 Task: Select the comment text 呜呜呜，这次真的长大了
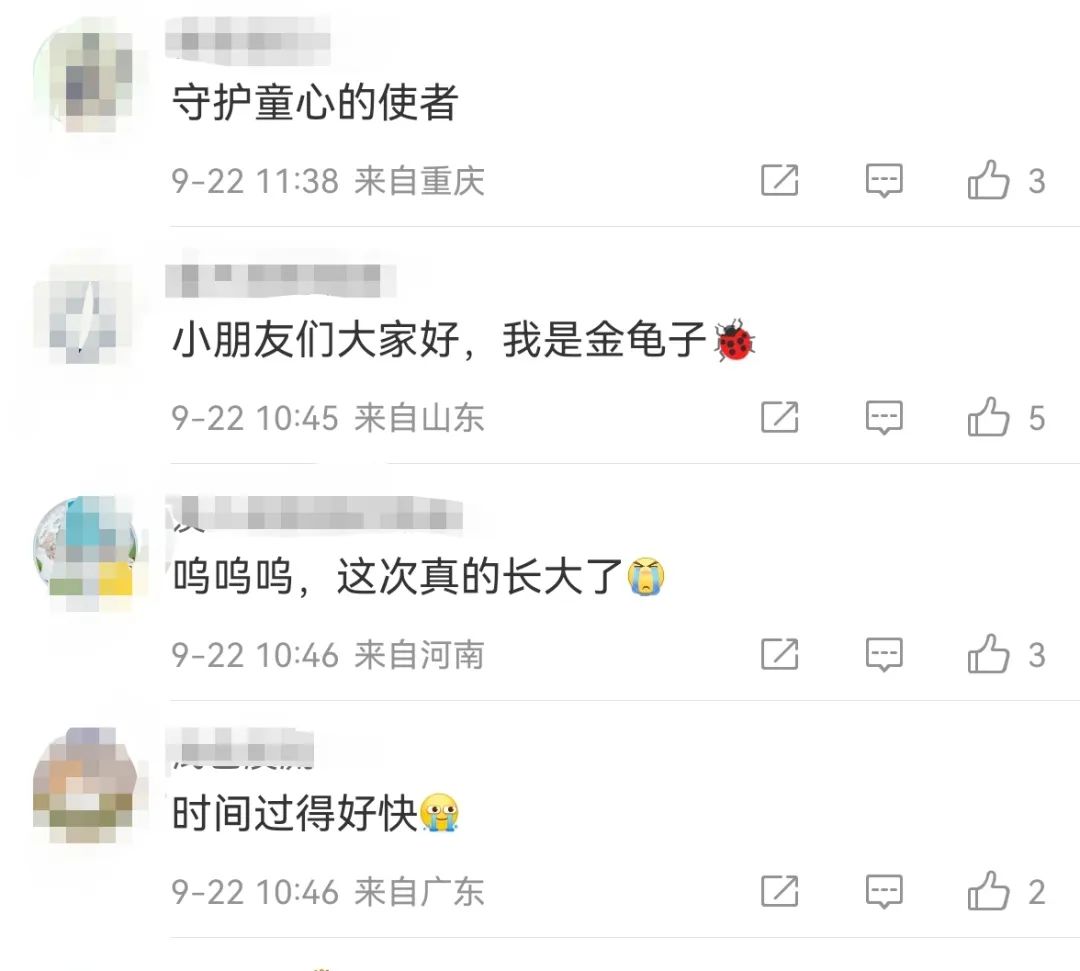[419, 577]
